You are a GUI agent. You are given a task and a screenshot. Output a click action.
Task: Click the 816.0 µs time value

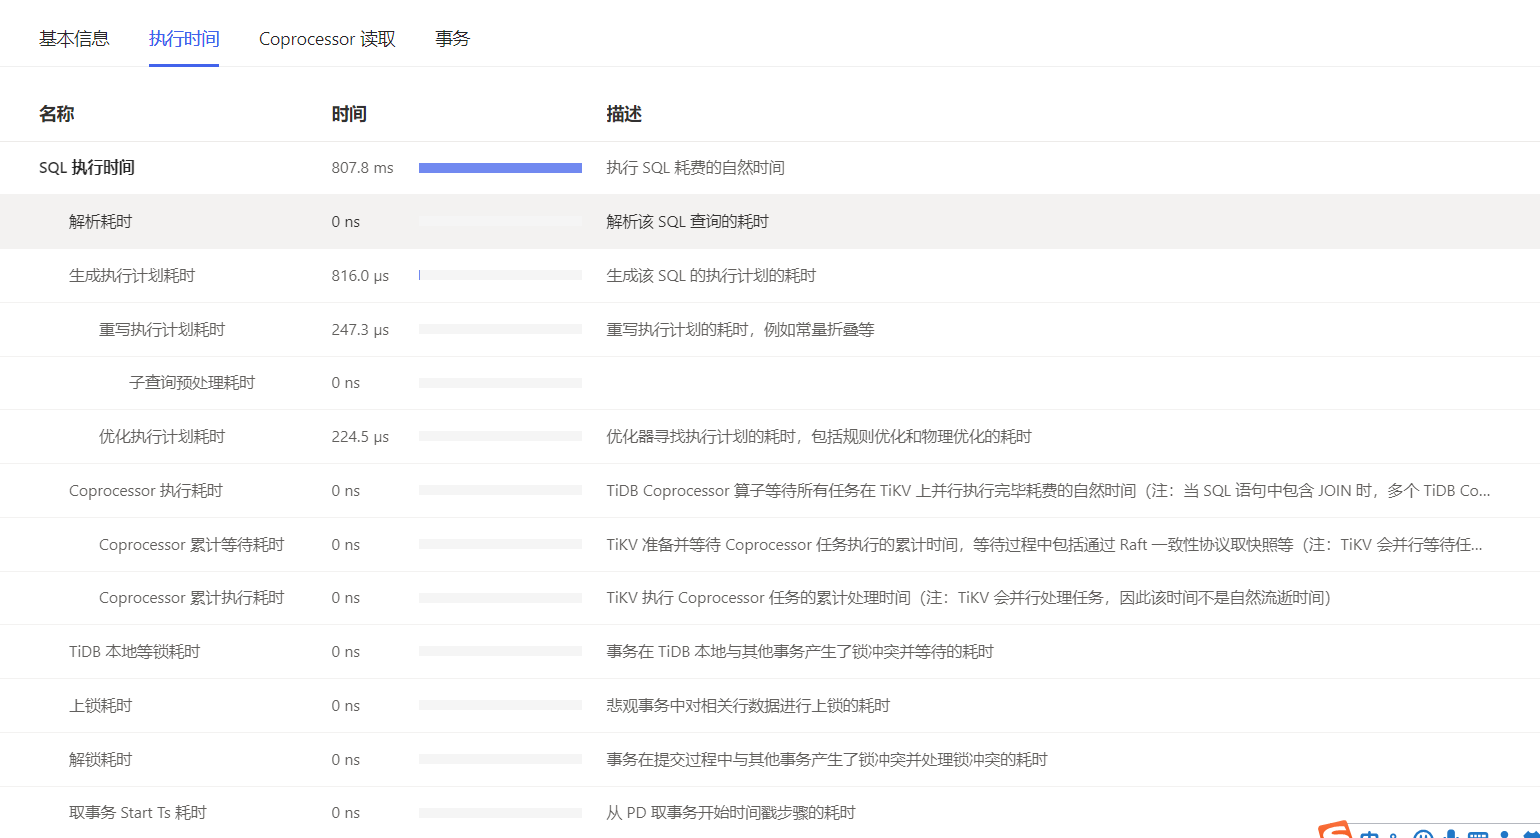point(361,275)
